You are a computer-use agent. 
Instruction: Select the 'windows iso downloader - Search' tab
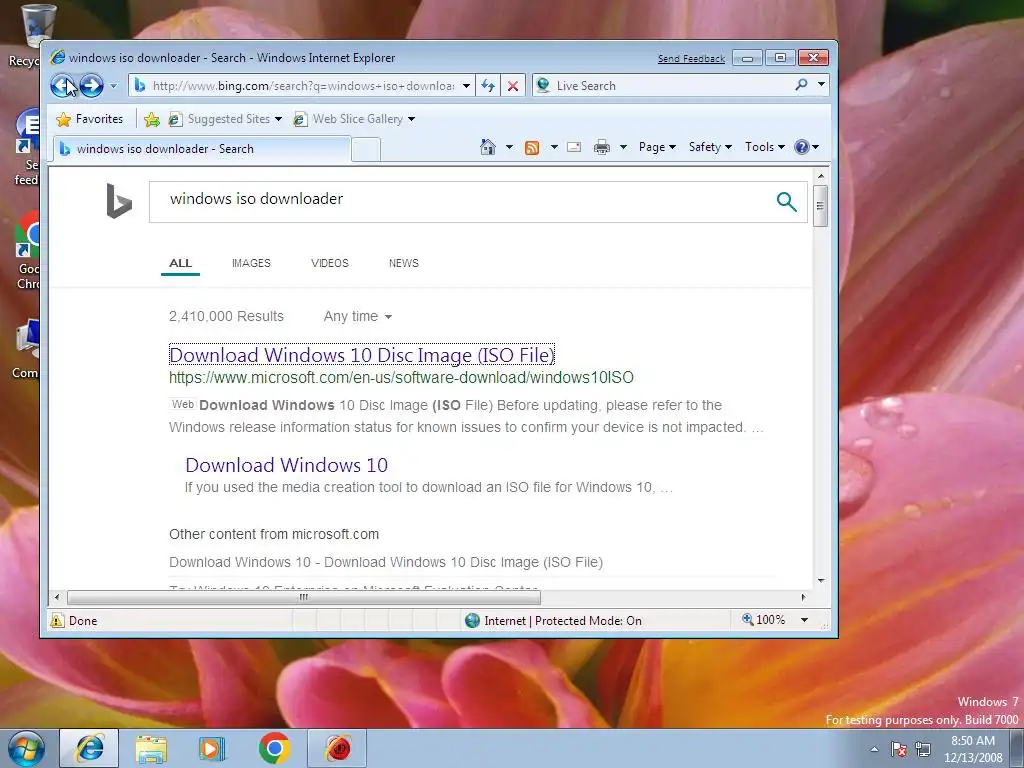(x=202, y=149)
